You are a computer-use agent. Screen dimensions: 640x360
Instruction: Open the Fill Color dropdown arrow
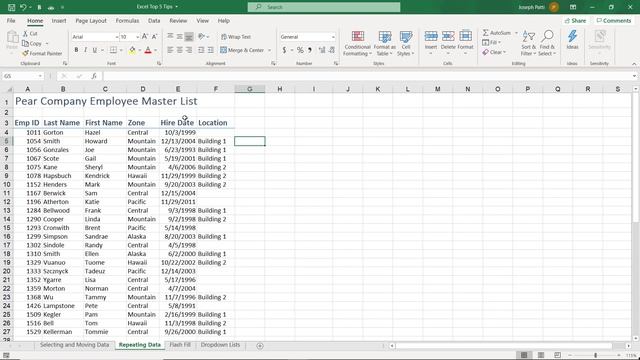point(140,50)
